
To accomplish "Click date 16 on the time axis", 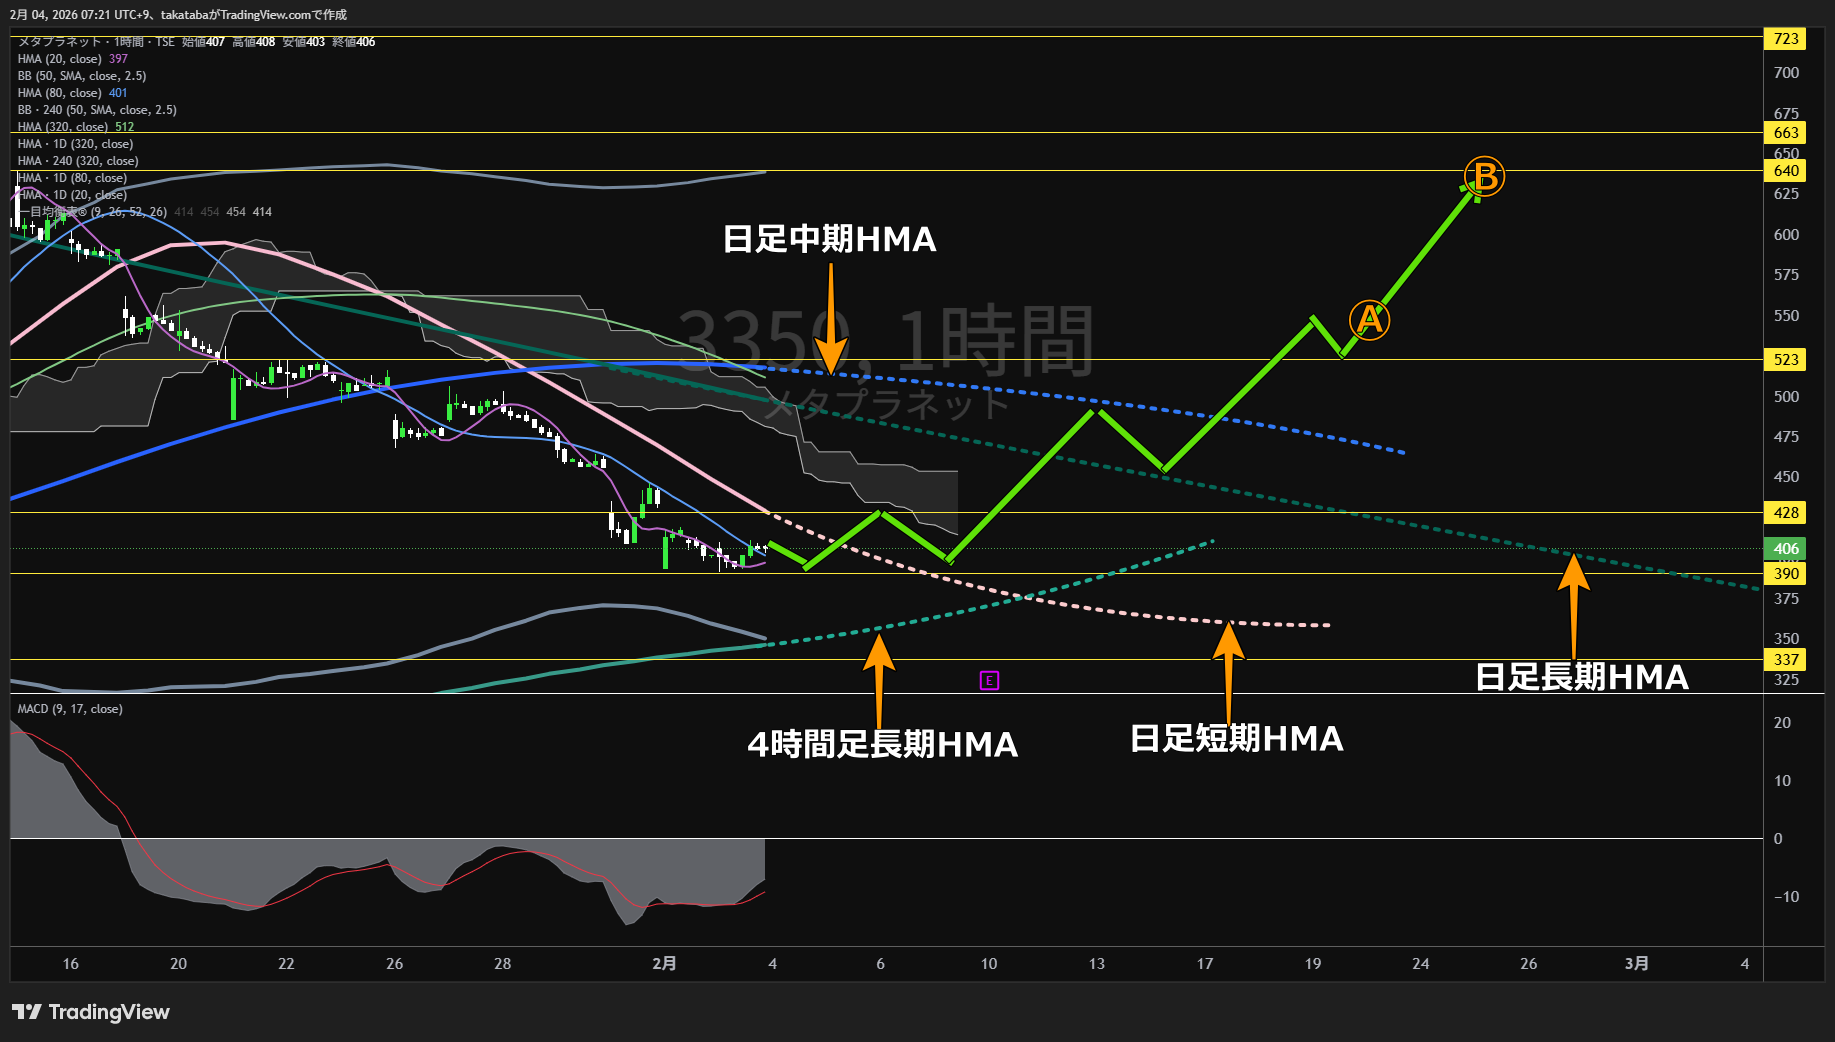I will tap(70, 964).
